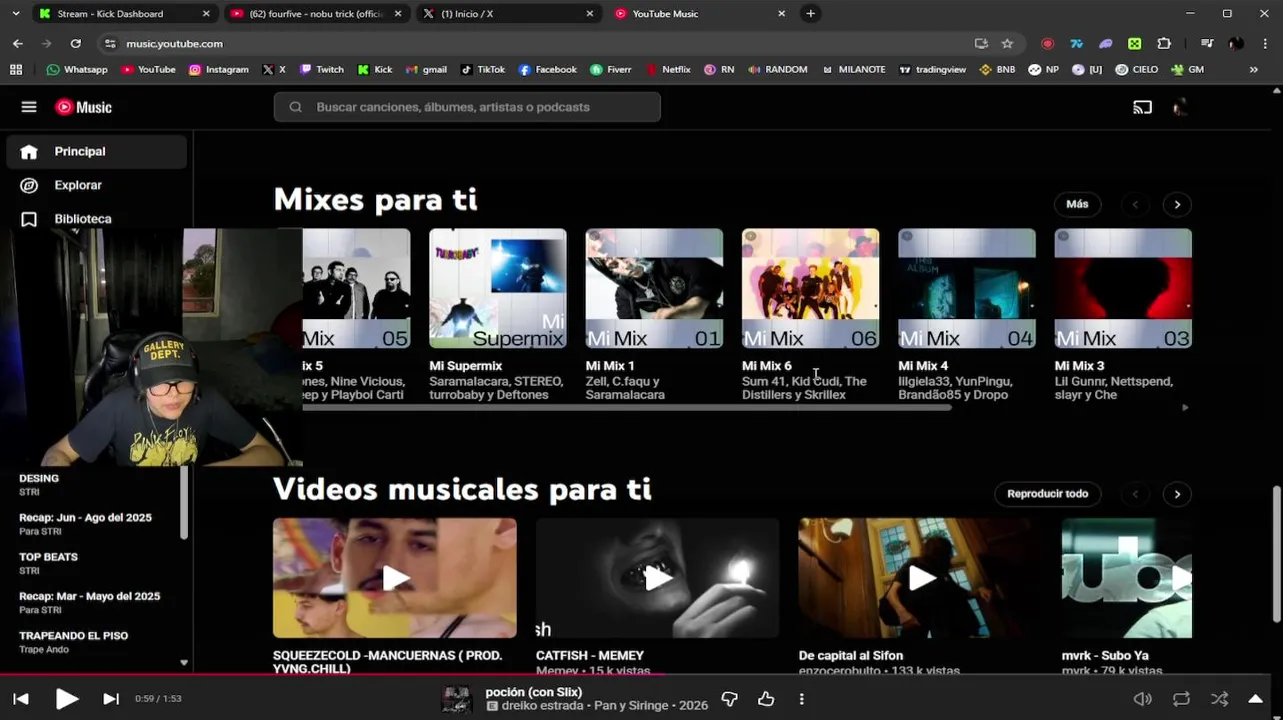Image resolution: width=1283 pixels, height=720 pixels.
Task: Click the Cast to device icon
Action: (1142, 107)
